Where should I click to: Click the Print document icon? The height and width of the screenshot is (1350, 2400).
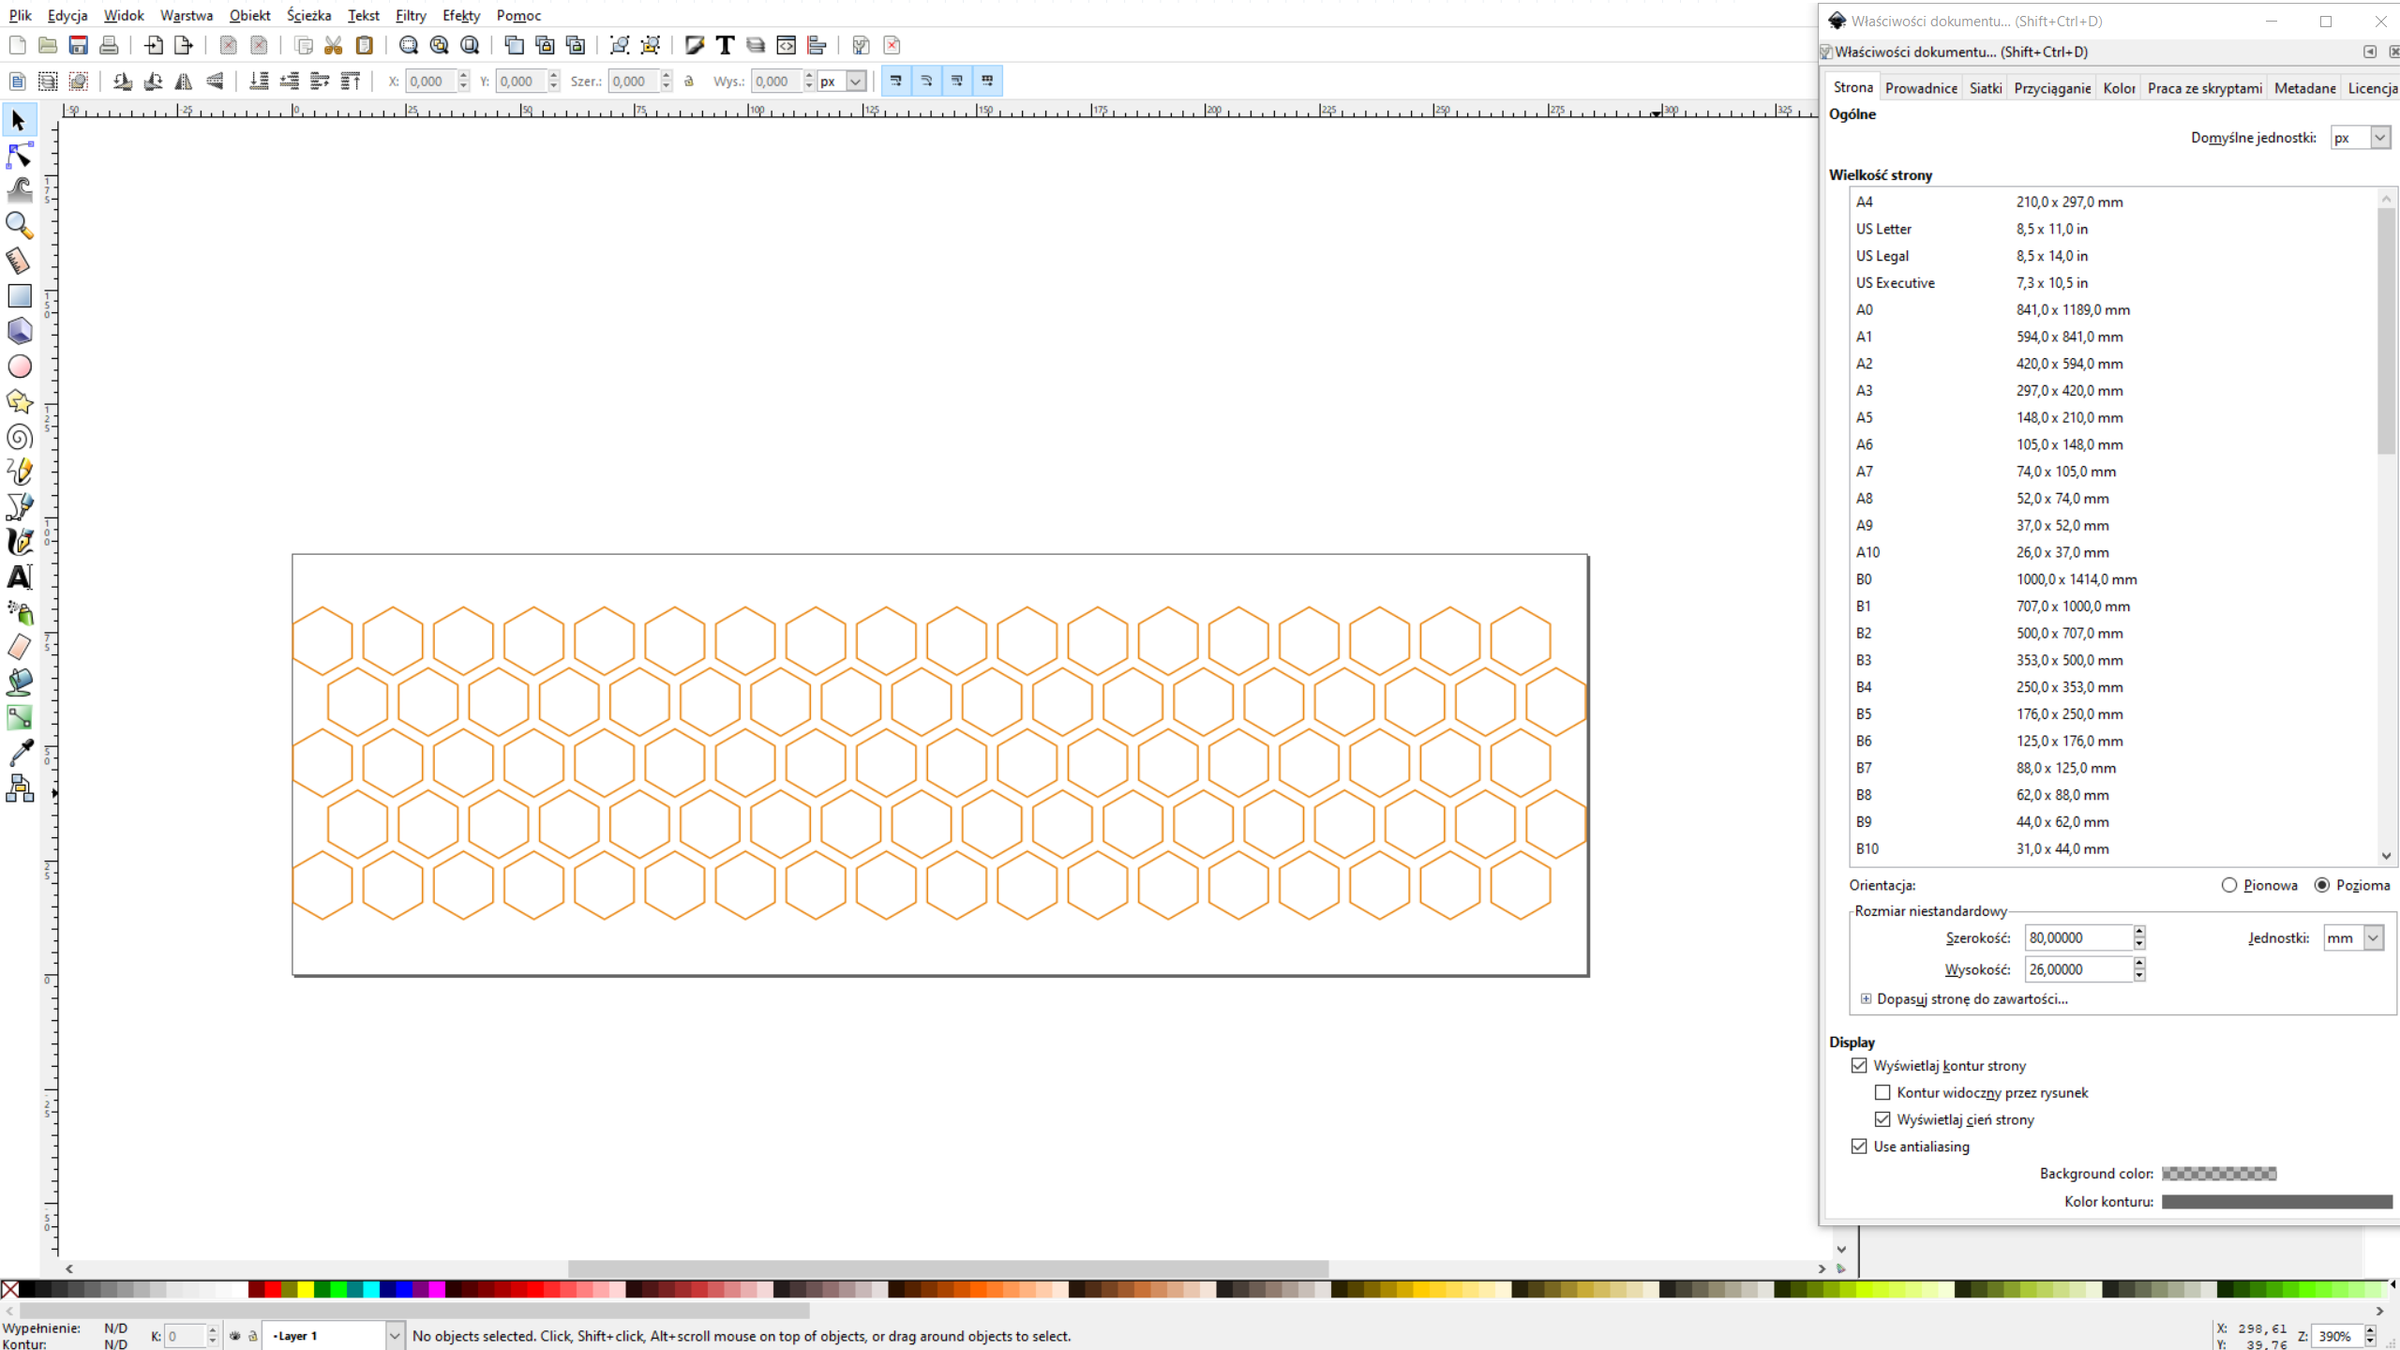pyautogui.click(x=109, y=45)
